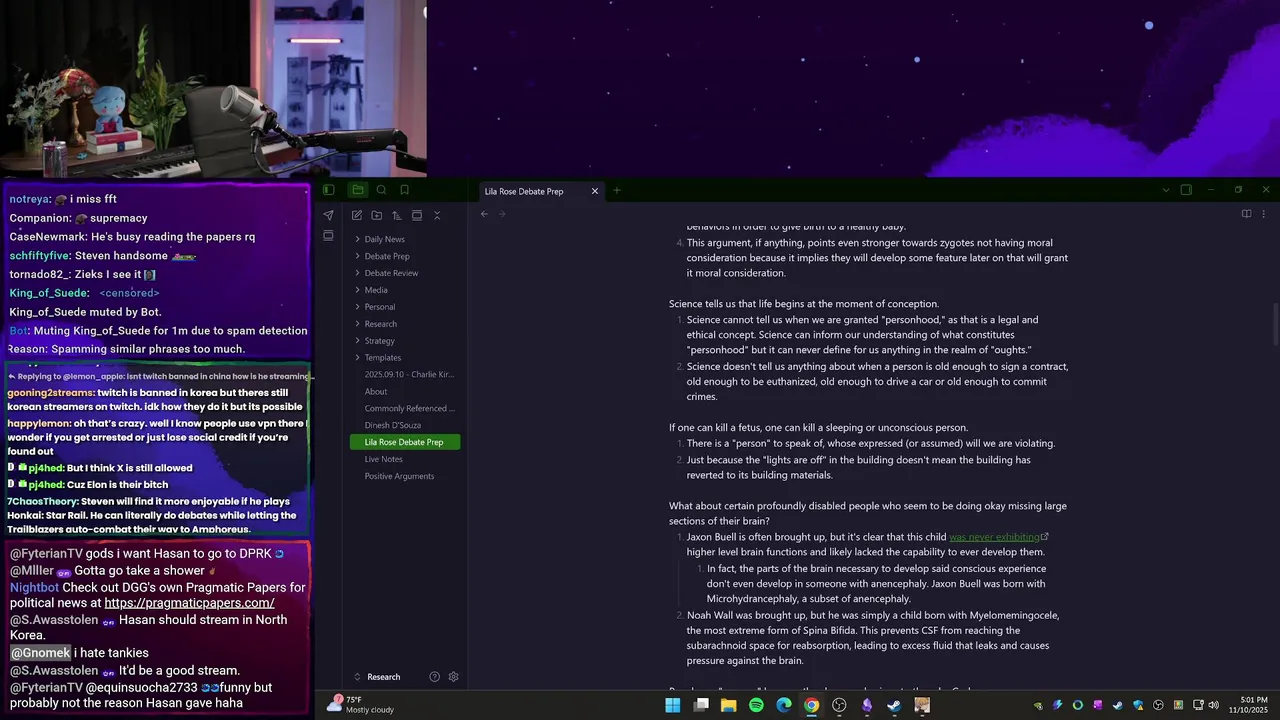The height and width of the screenshot is (720, 1280).
Task: Open the 2025.09.10 Charlie Kirk note
Action: pyautogui.click(x=404, y=374)
